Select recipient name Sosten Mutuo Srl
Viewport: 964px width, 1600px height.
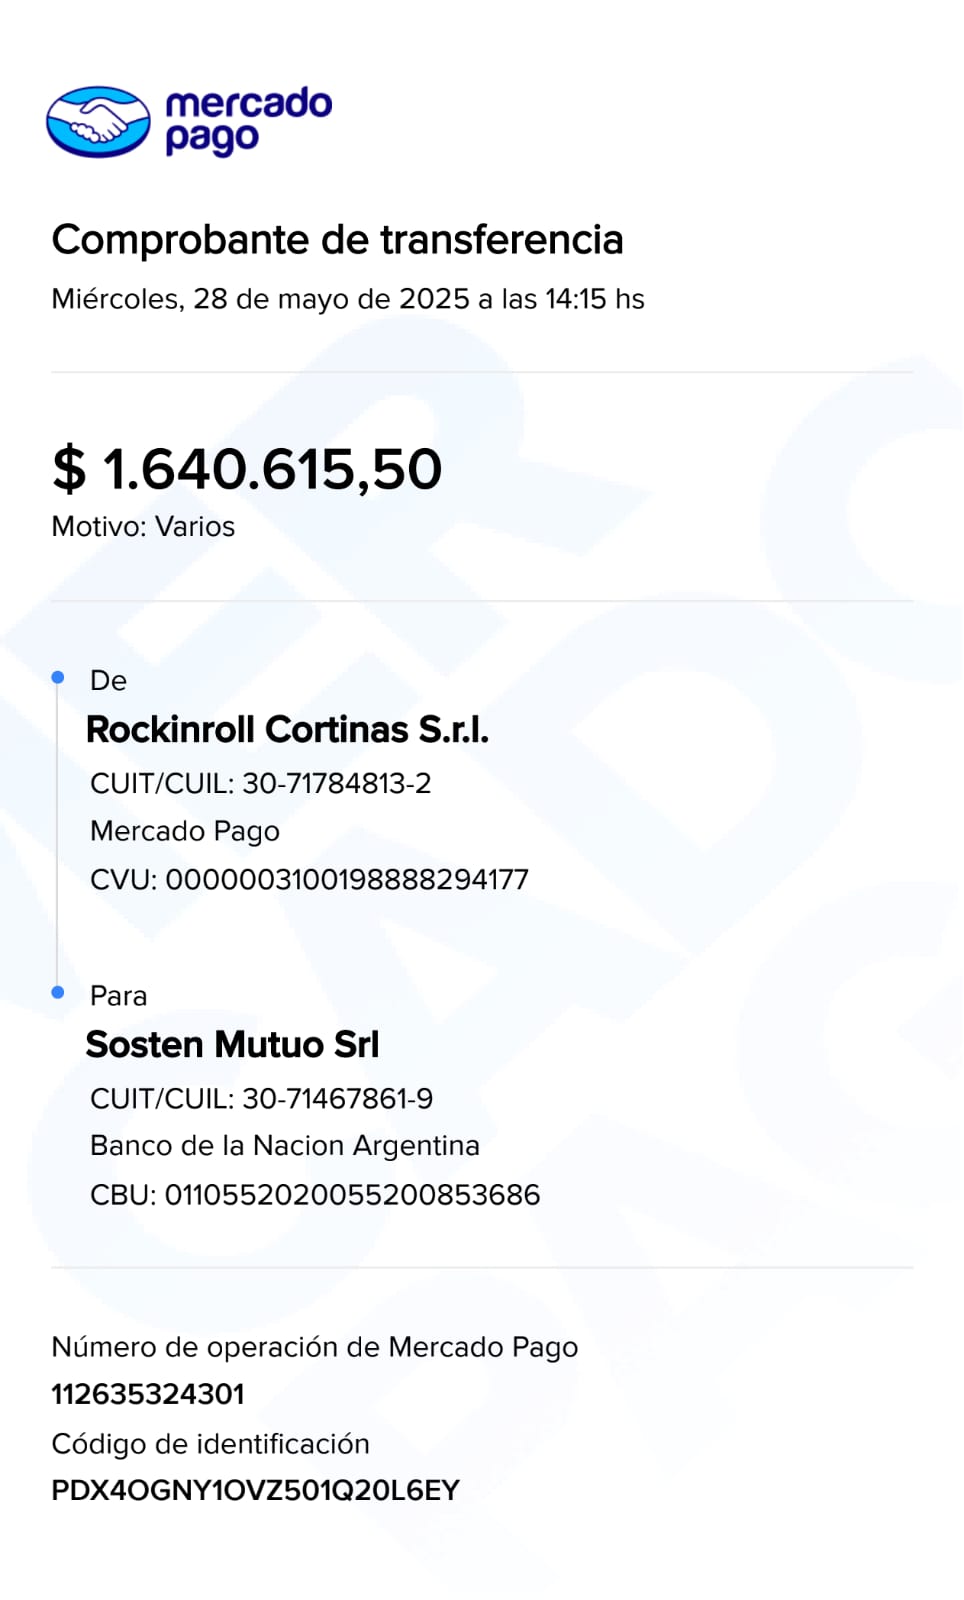[x=232, y=1045]
